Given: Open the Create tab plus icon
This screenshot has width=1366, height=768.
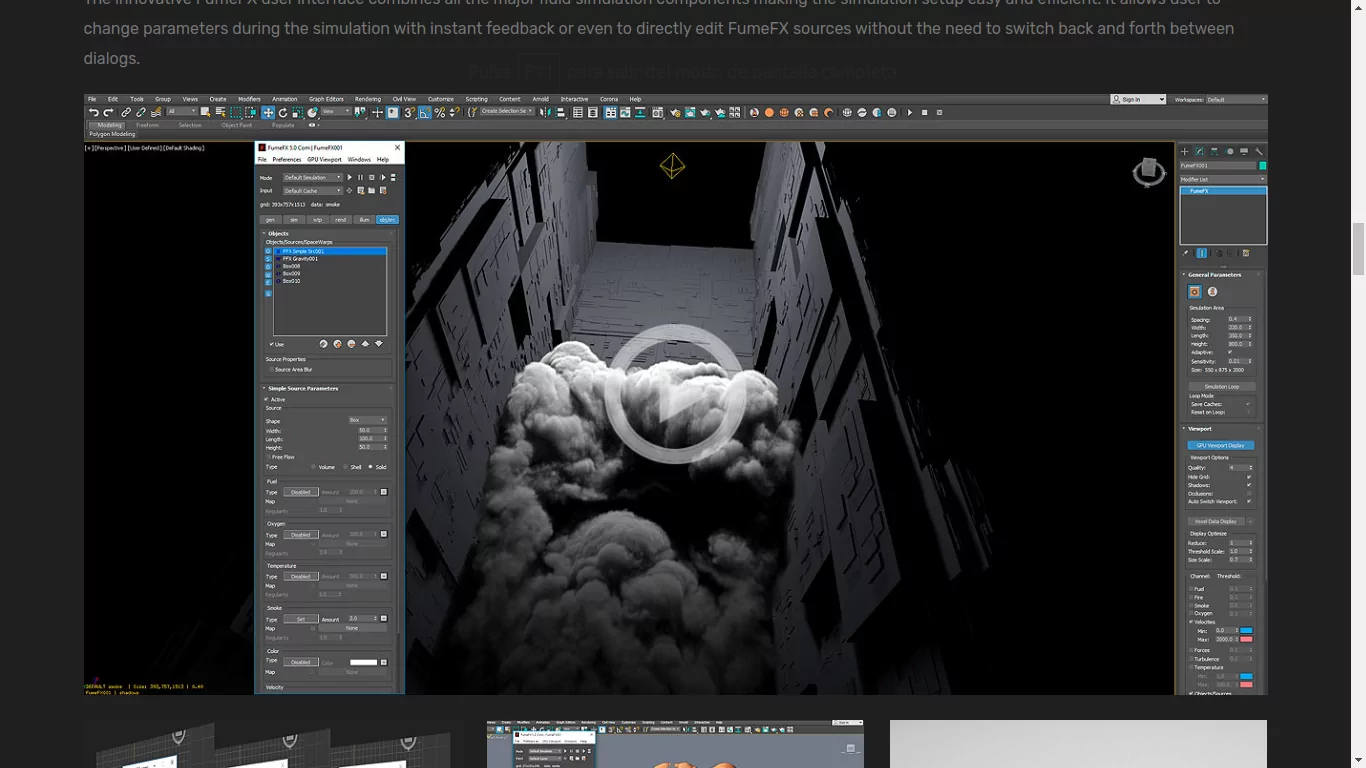Looking at the screenshot, I should coord(1184,151).
